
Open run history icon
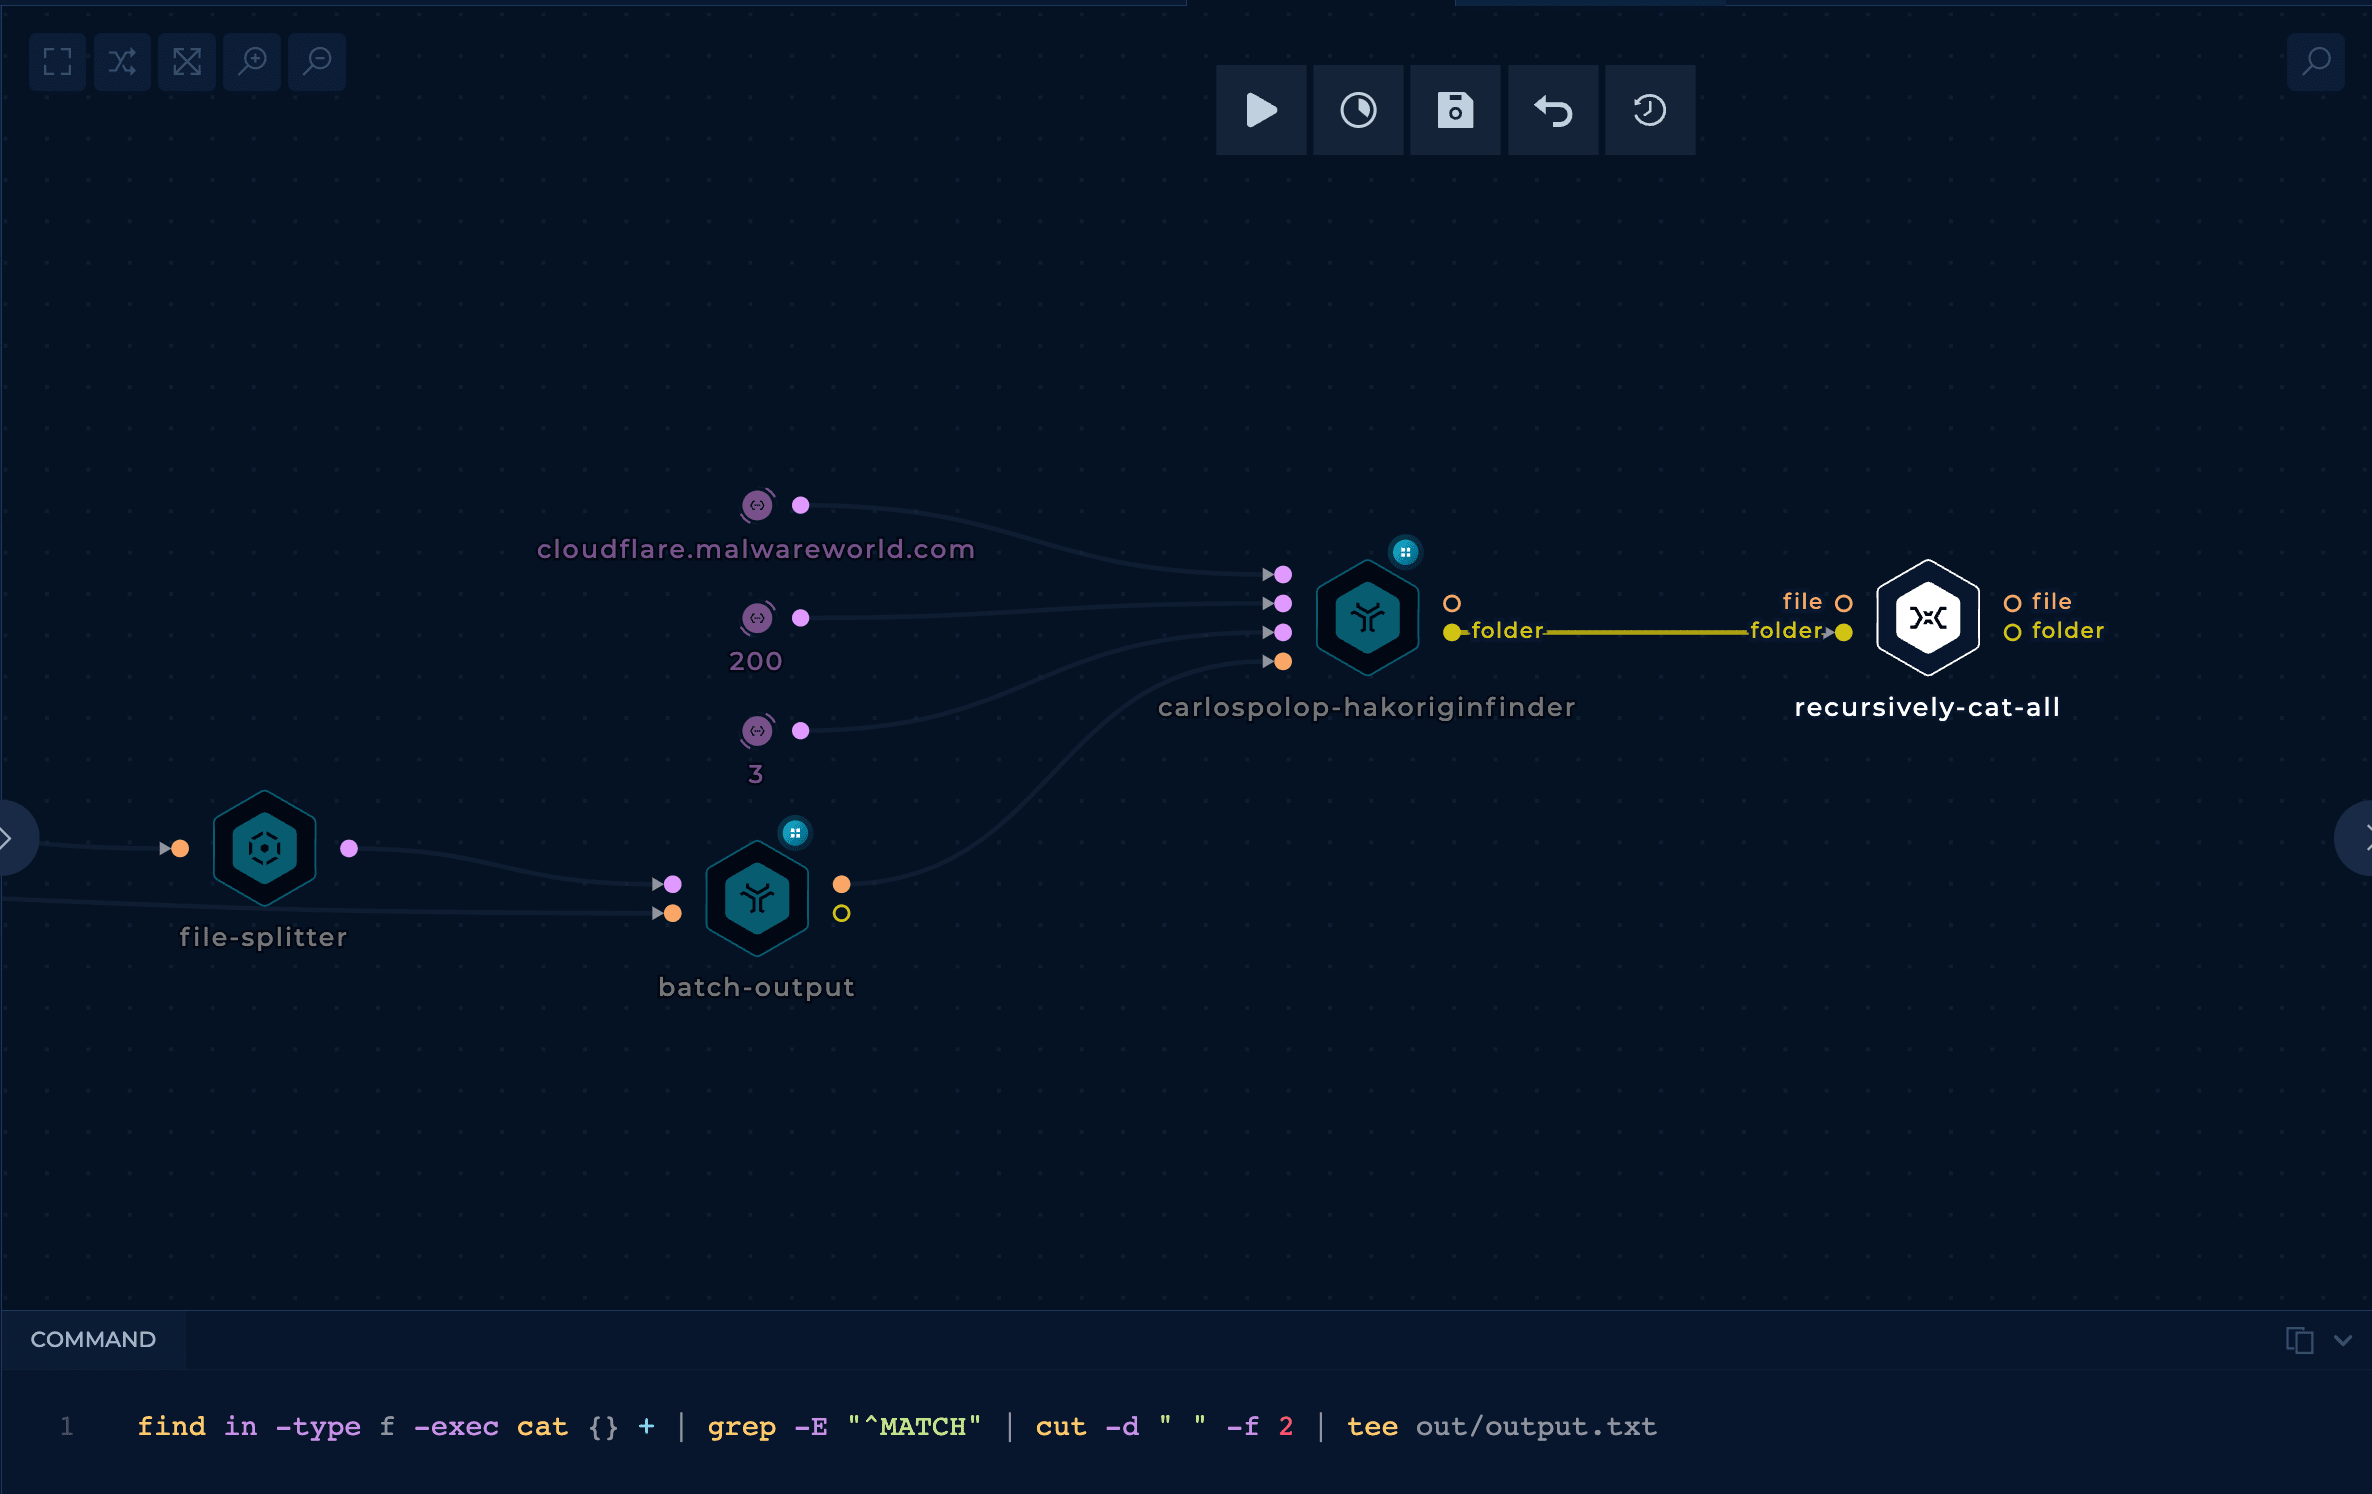[x=1650, y=110]
